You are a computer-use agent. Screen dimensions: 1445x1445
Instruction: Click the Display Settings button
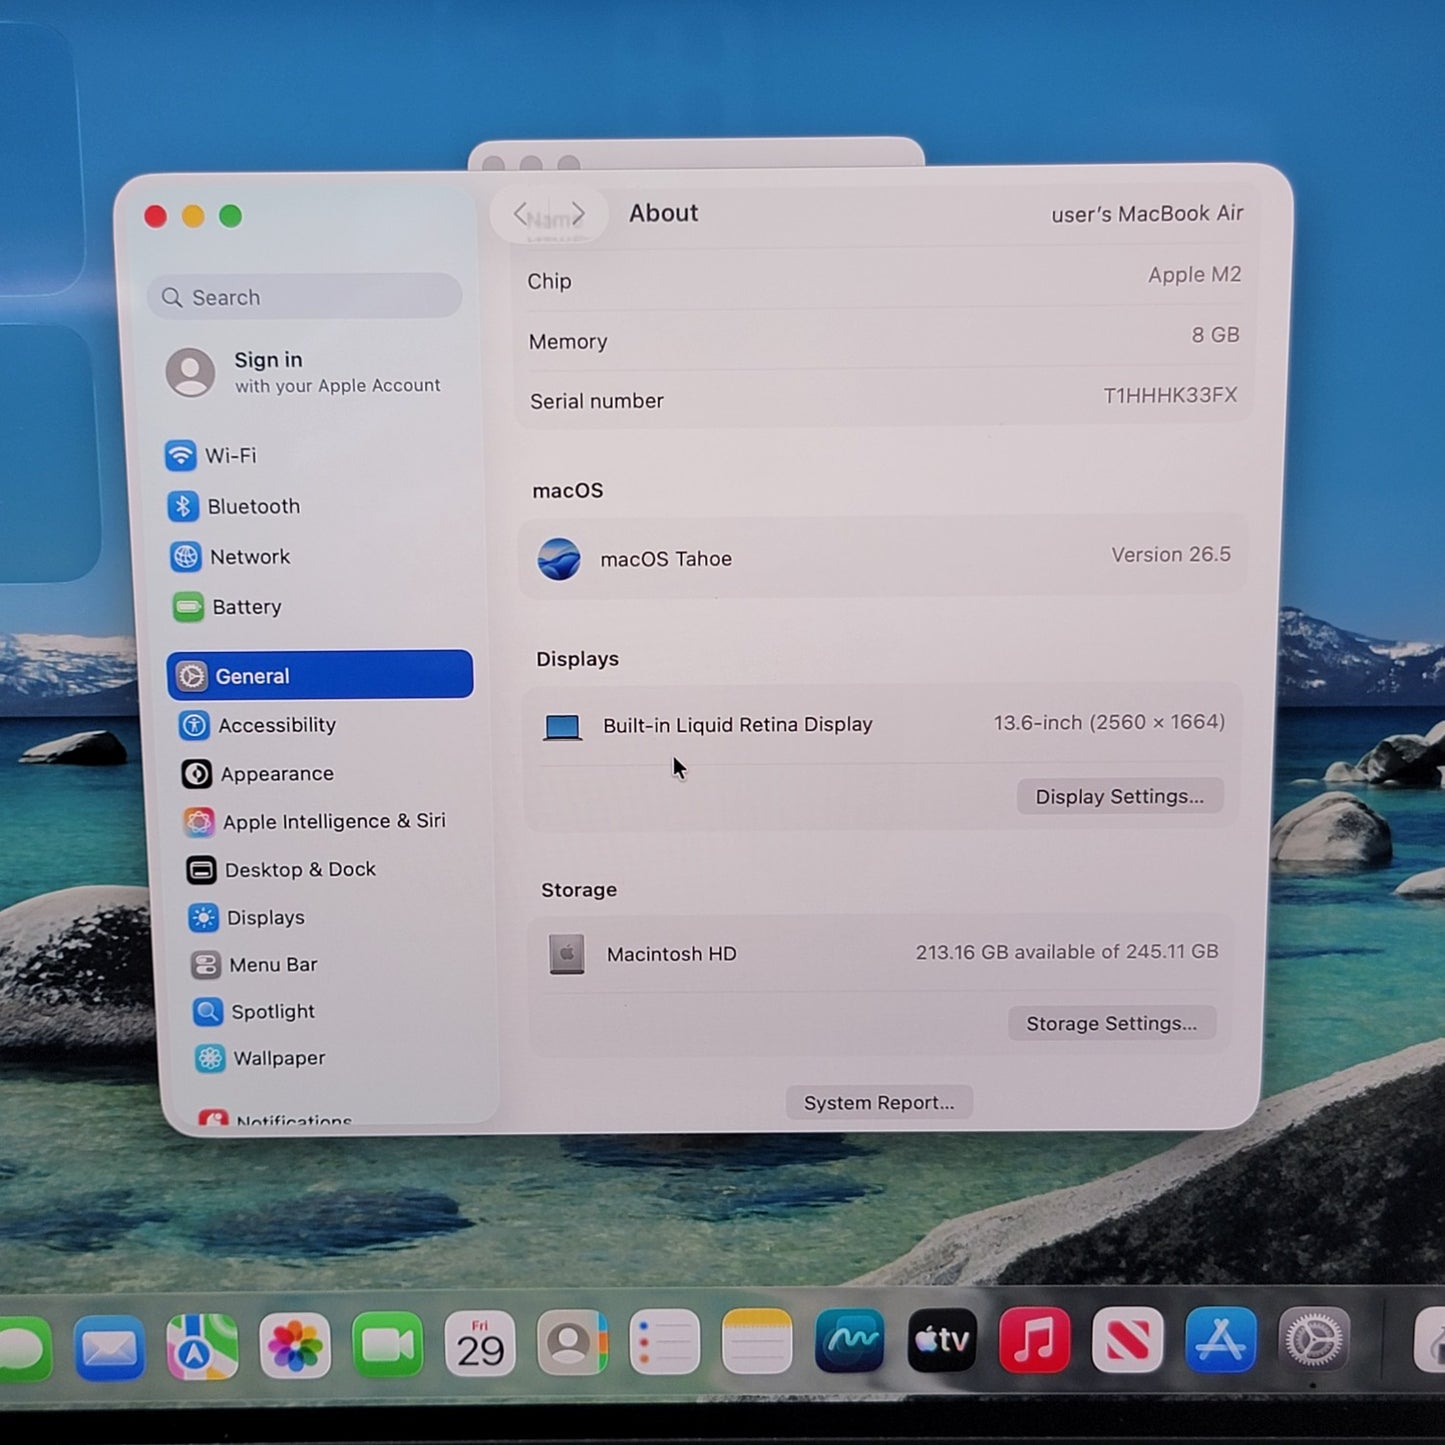1120,796
